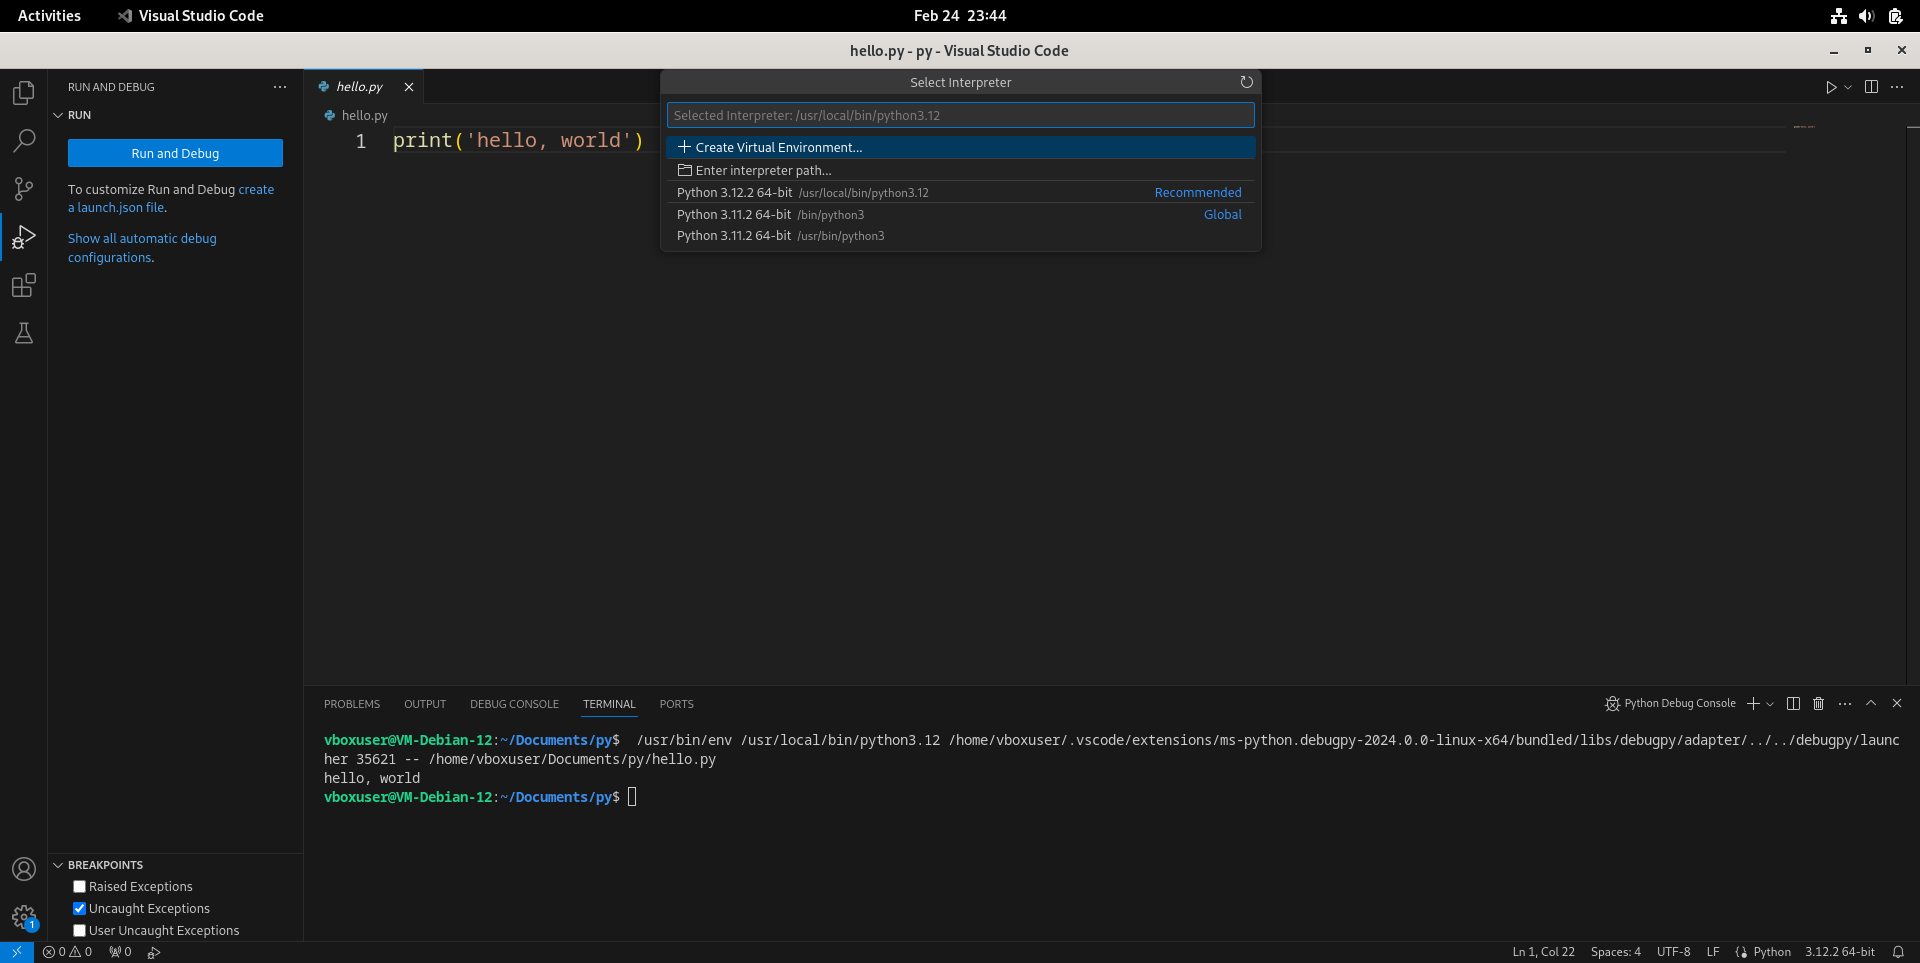Maximize the panel size chevron
Viewport: 1920px width, 963px height.
tap(1871, 704)
